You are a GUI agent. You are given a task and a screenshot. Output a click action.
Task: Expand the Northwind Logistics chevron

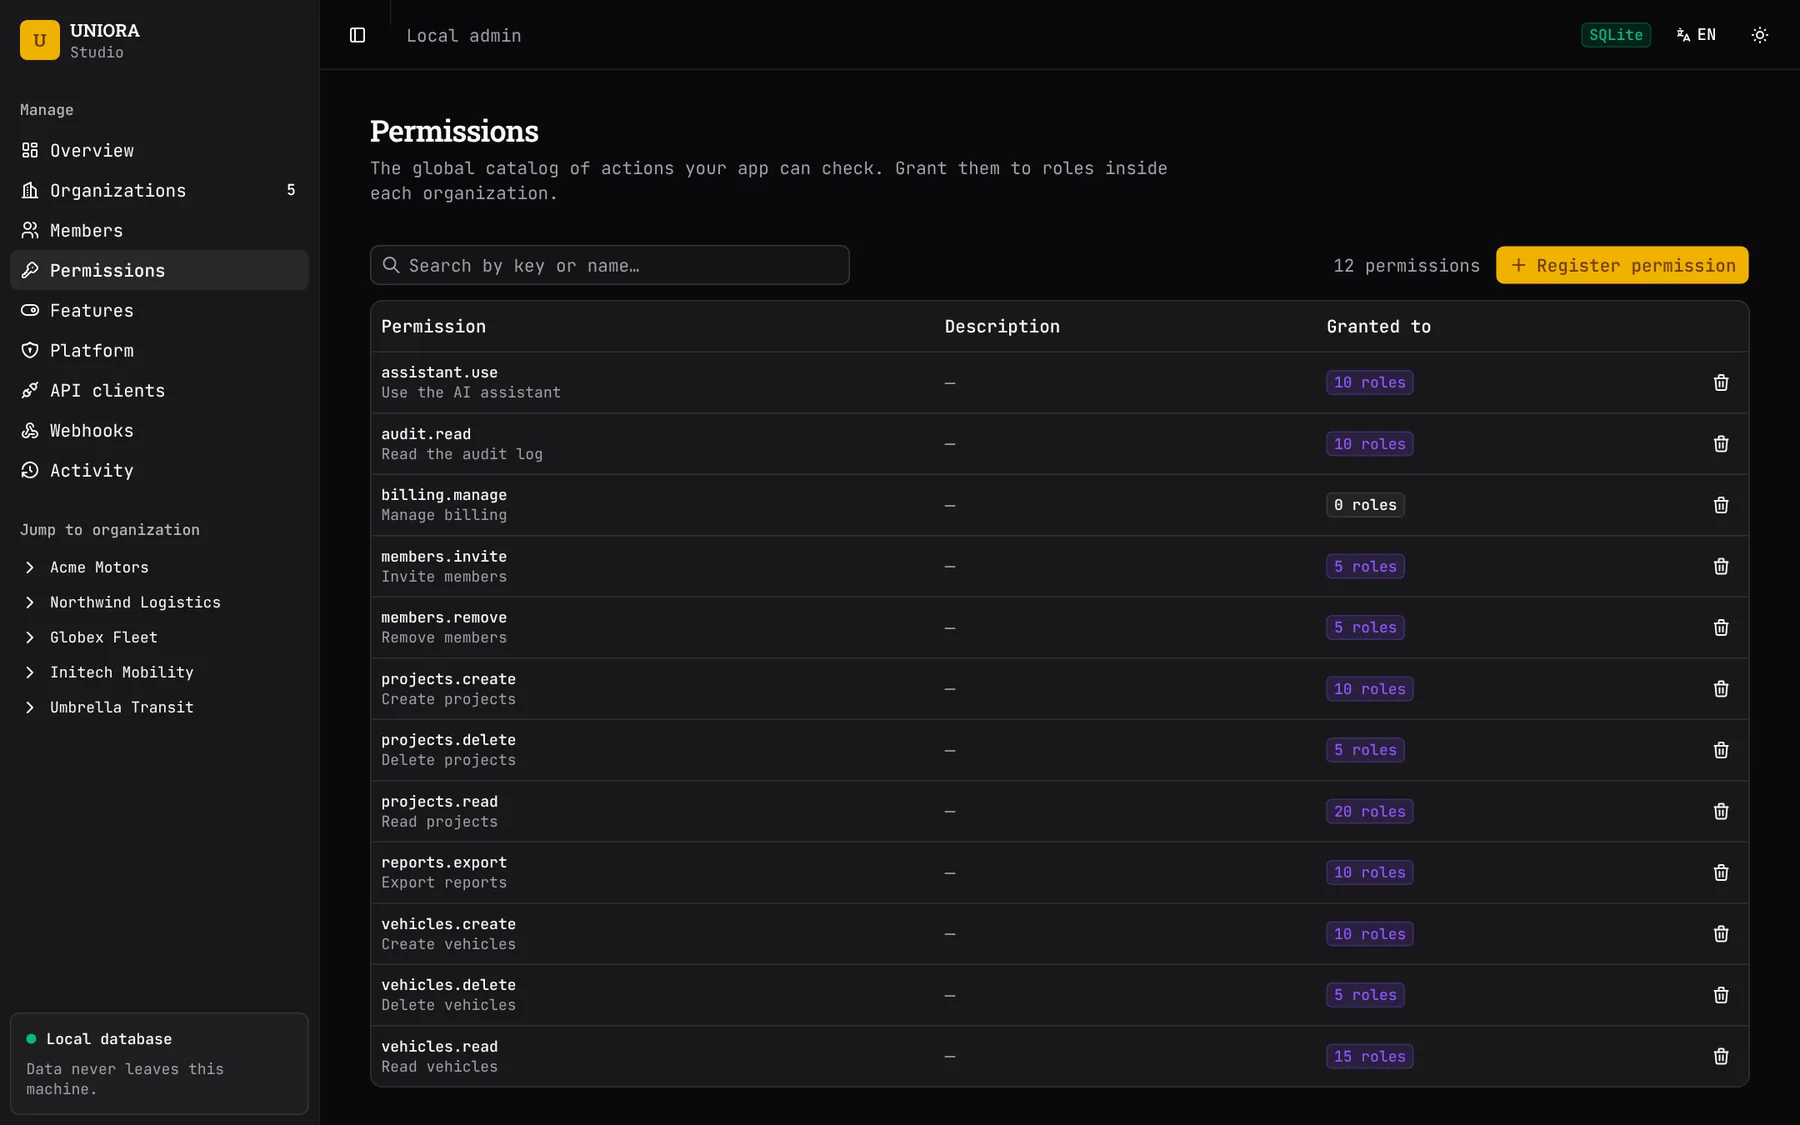pyautogui.click(x=30, y=602)
